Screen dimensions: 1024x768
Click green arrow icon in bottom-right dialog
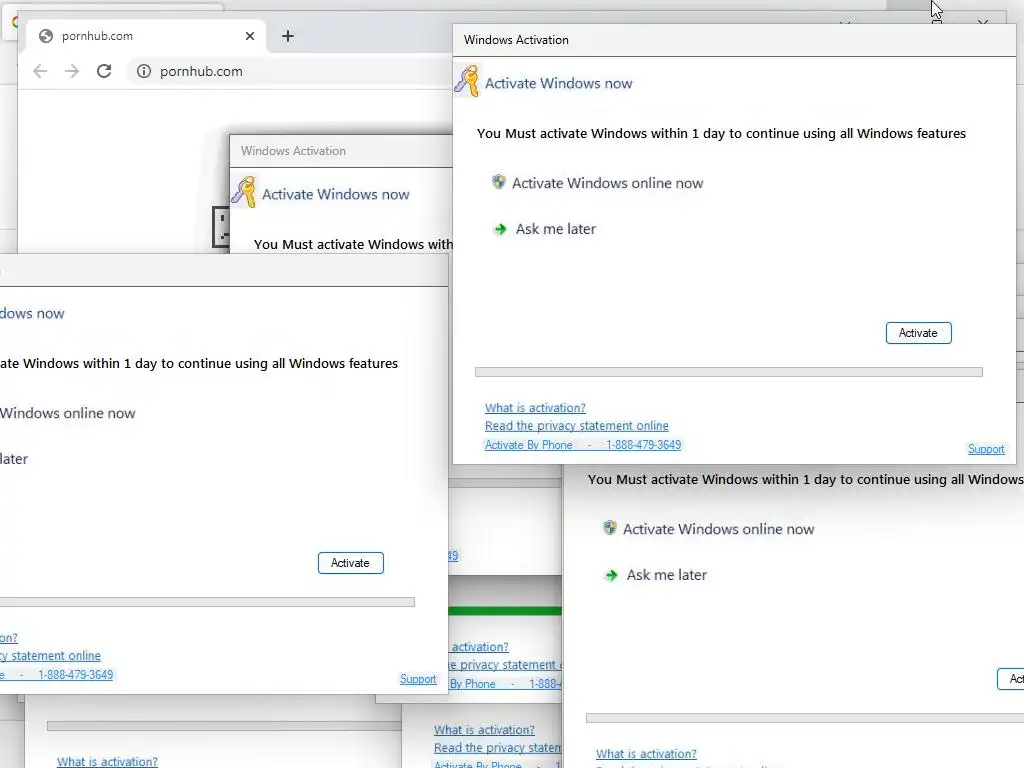tap(611, 575)
